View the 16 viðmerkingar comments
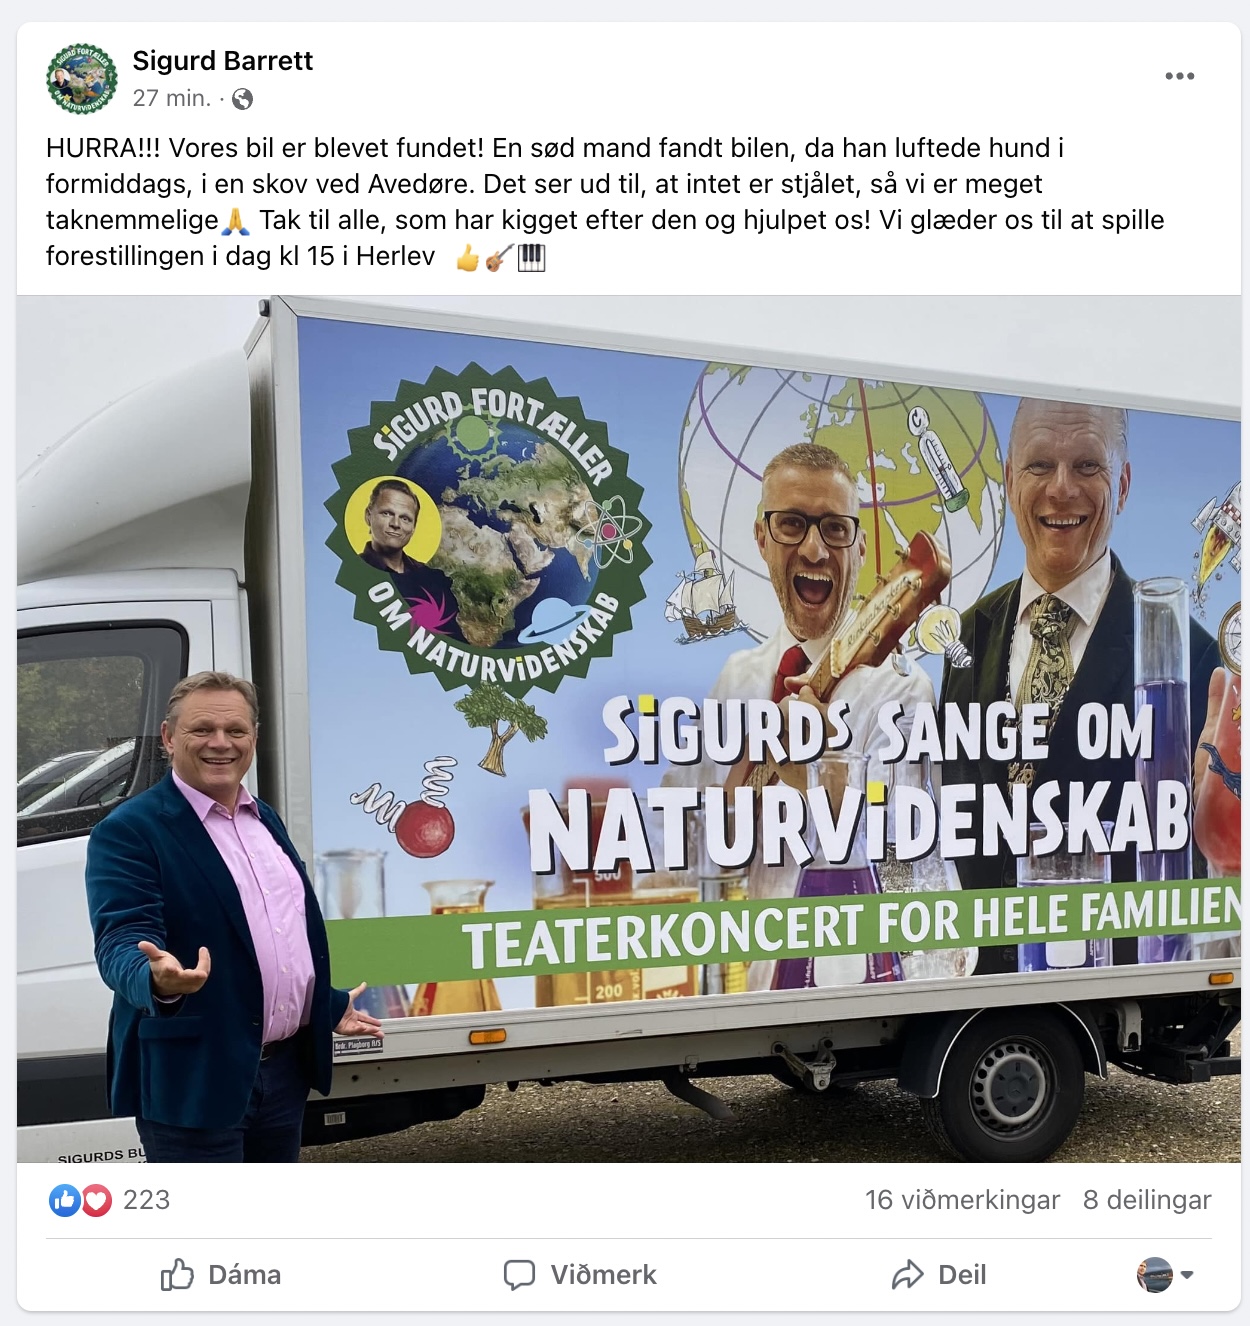 (962, 1200)
